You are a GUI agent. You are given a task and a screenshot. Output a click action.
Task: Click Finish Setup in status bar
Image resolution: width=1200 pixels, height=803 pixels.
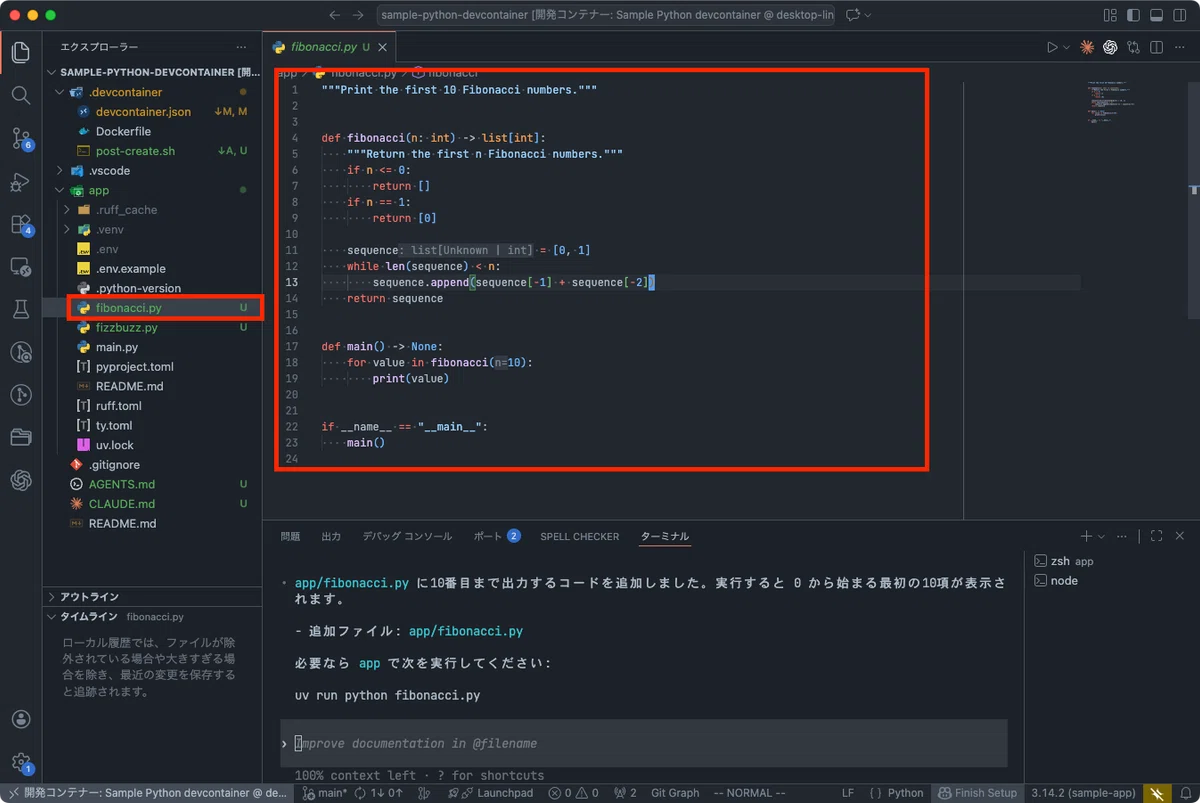point(976,793)
